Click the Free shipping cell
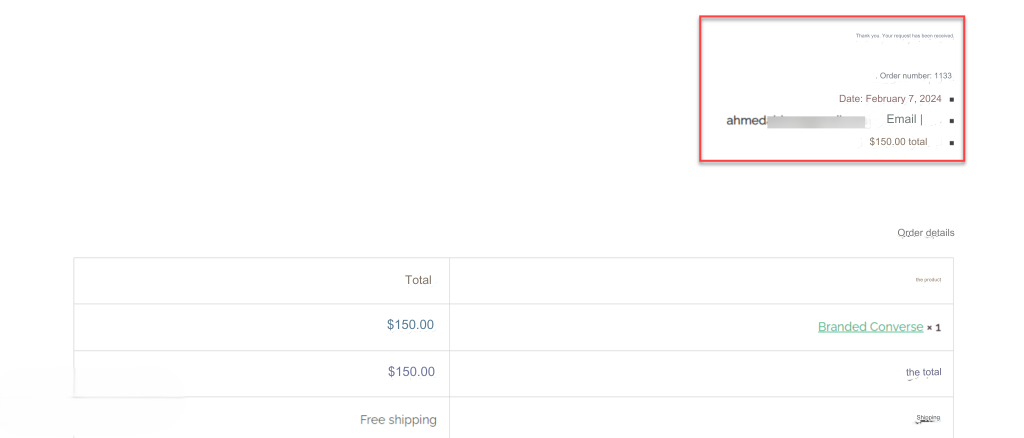The height and width of the screenshot is (438, 1024). (398, 420)
